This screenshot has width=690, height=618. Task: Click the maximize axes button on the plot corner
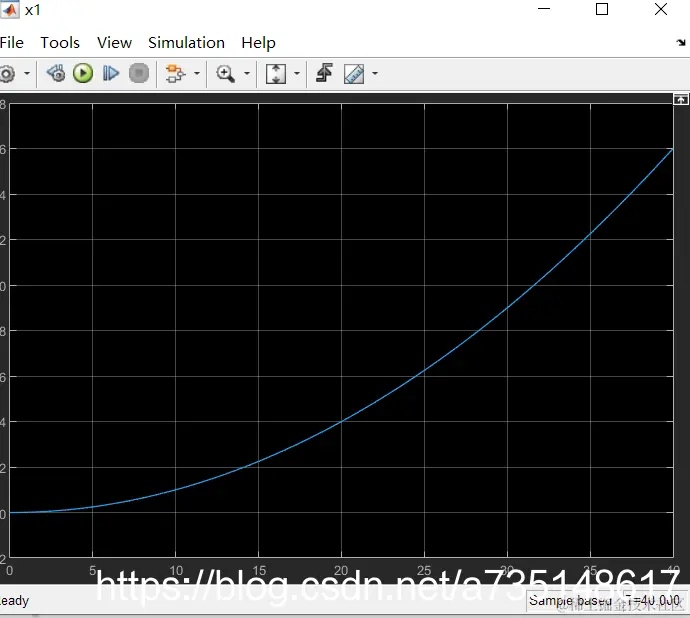[681, 99]
